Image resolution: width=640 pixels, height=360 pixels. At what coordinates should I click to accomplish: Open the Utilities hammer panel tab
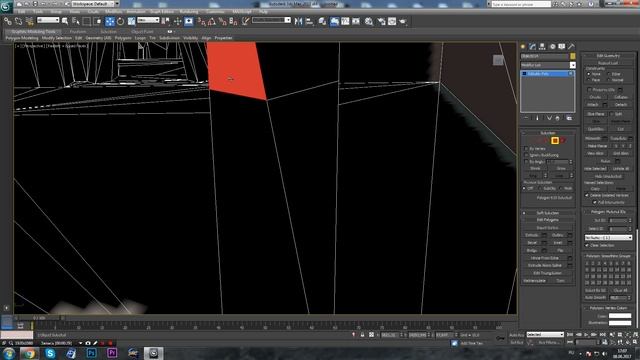click(571, 47)
